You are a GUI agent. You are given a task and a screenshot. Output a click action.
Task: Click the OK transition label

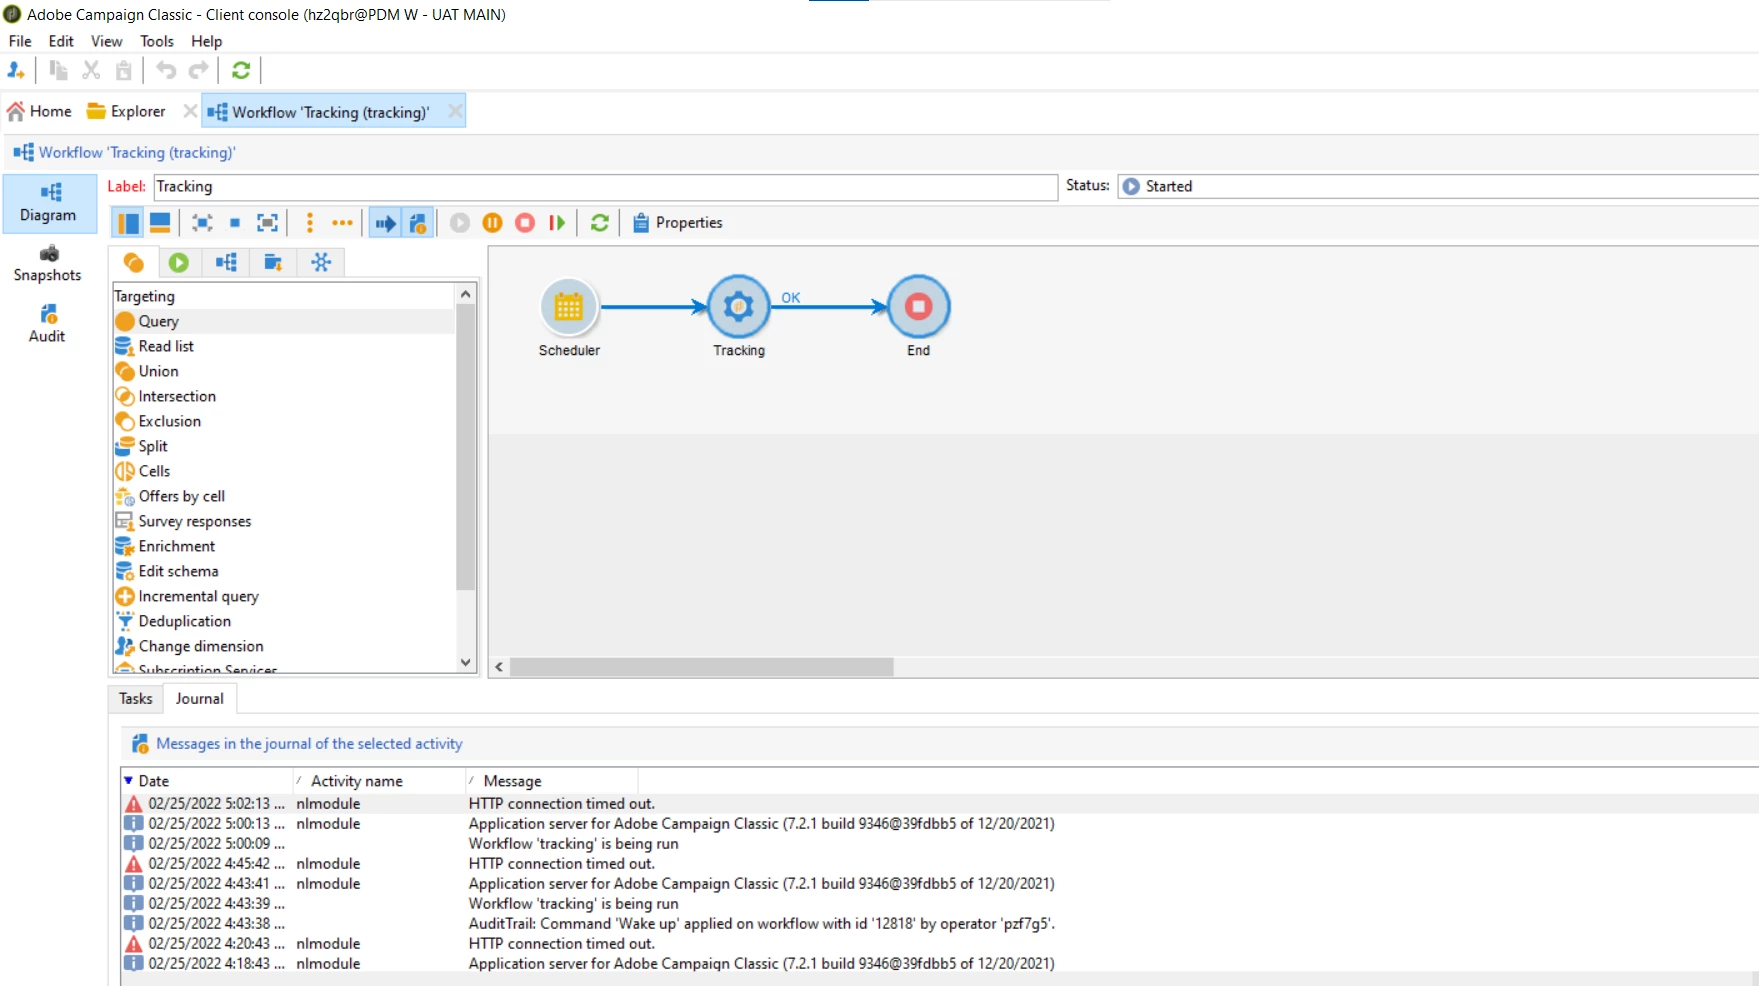(791, 297)
